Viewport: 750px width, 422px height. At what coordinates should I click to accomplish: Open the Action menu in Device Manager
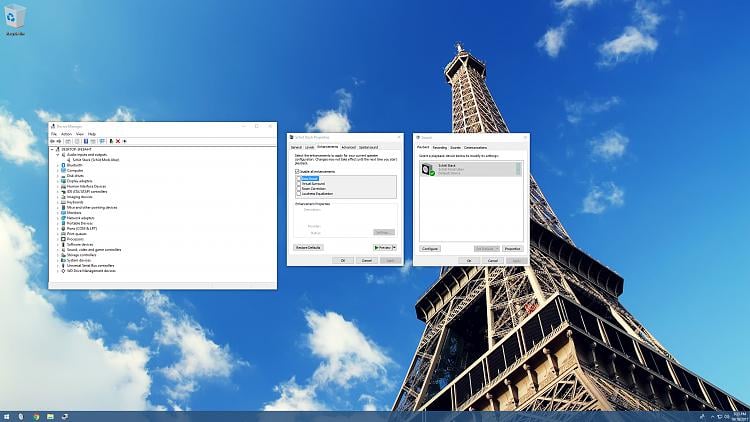(66, 133)
